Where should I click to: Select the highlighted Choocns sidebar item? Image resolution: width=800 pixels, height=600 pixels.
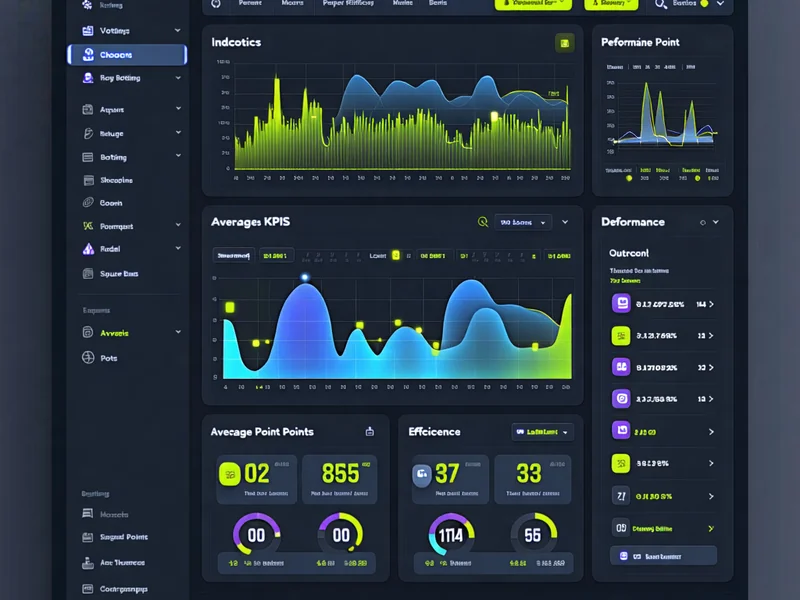pyautogui.click(x=127, y=55)
